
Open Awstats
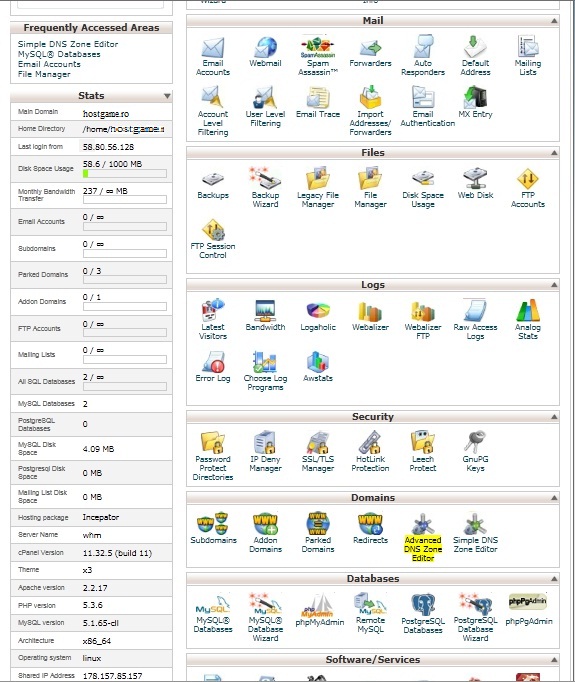point(318,367)
